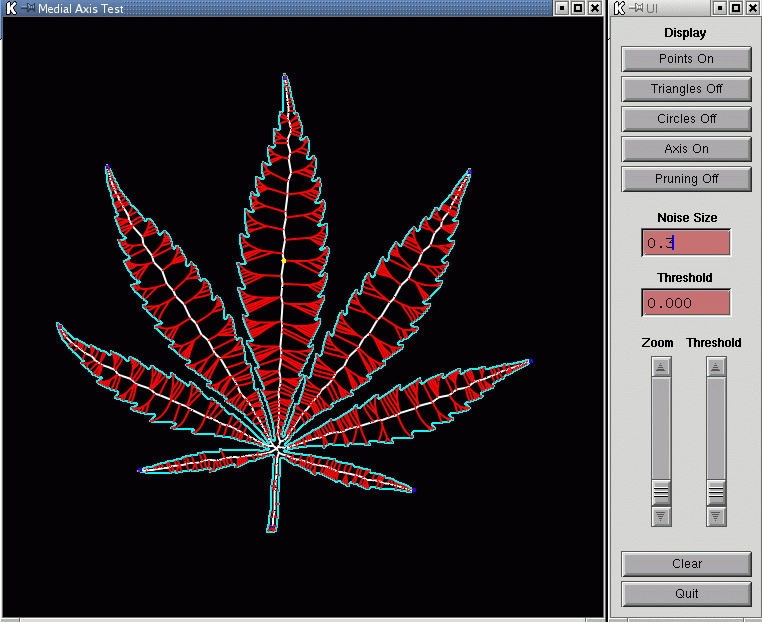This screenshot has height=622, width=762.
Task: Click the Zoom slider handle
Action: (x=661, y=493)
